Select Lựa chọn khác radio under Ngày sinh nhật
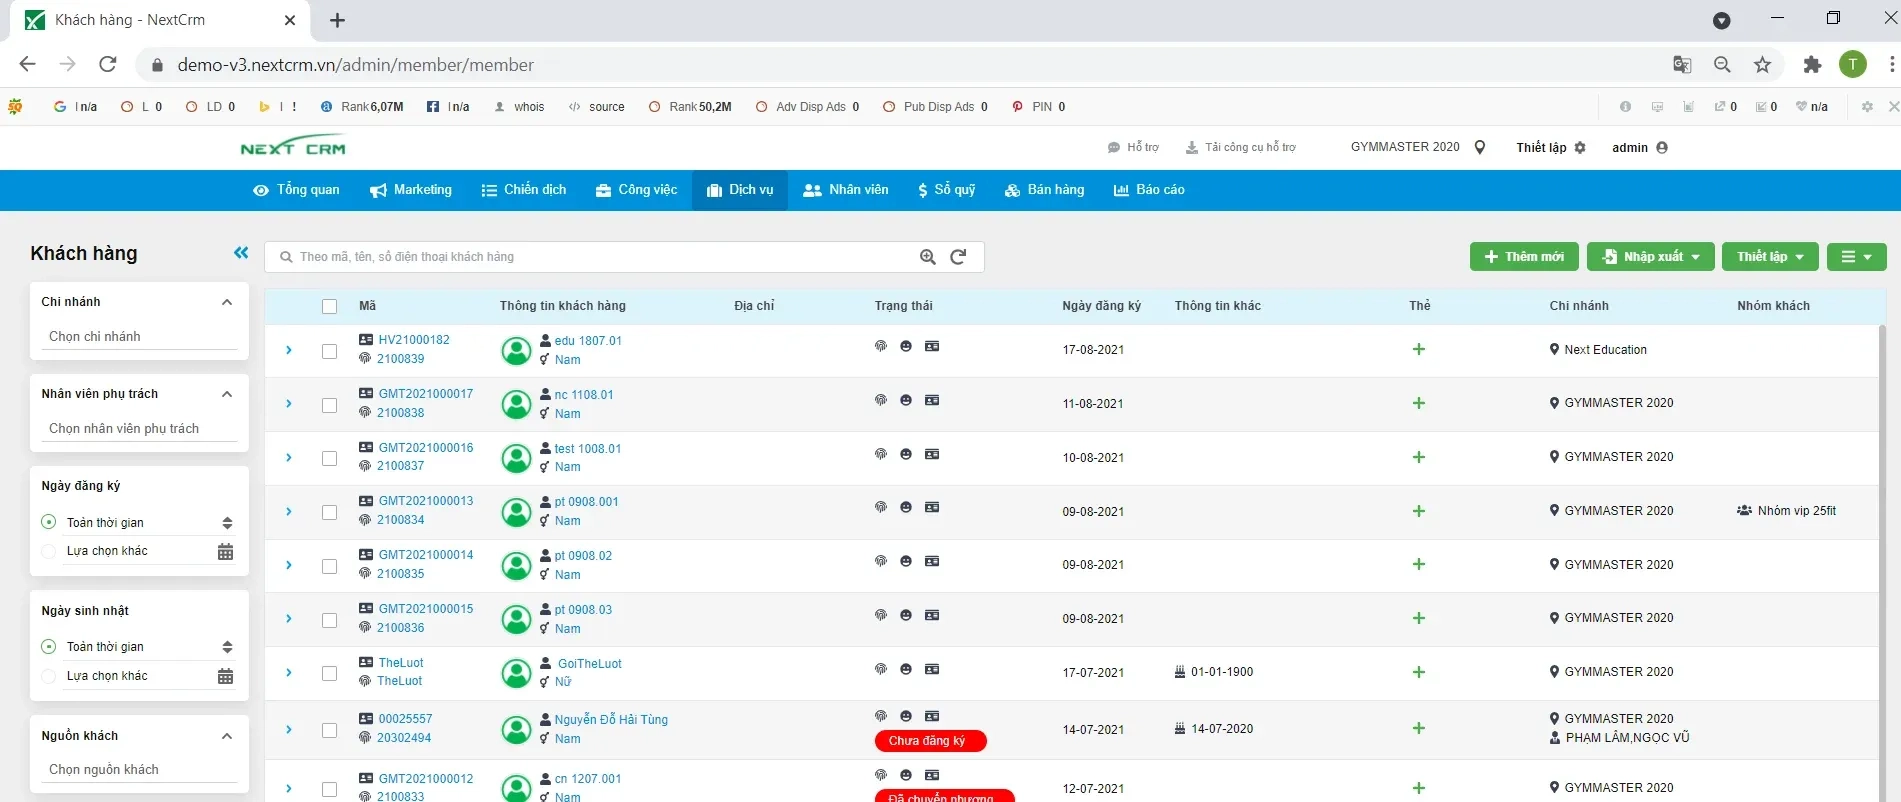 tap(48, 676)
